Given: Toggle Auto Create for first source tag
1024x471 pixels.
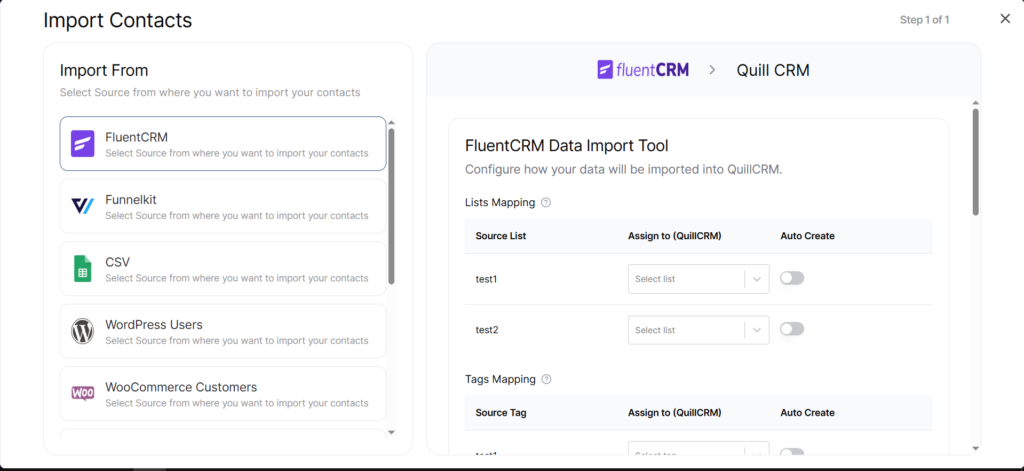Looking at the screenshot, I should pyautogui.click(x=792, y=453).
